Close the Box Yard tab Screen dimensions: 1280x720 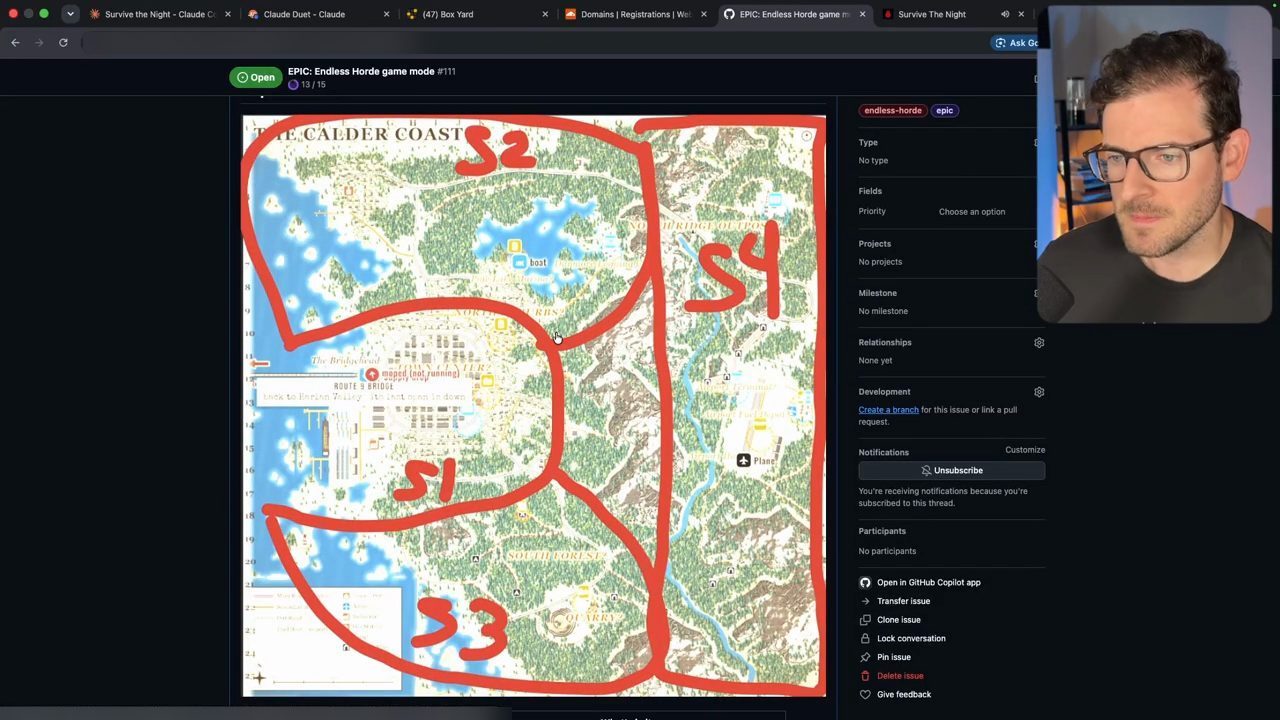tap(545, 14)
